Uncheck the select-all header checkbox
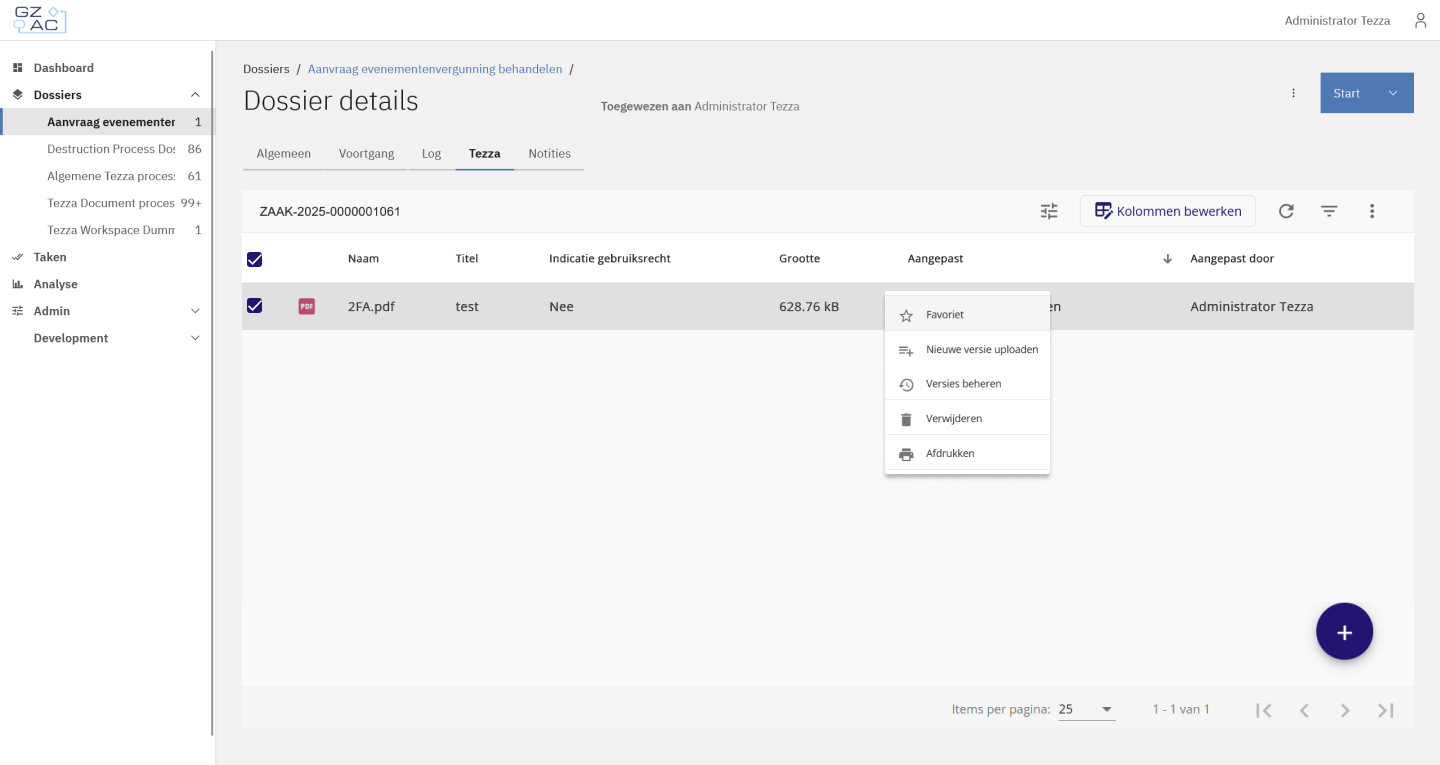1440x765 pixels. [x=254, y=259]
